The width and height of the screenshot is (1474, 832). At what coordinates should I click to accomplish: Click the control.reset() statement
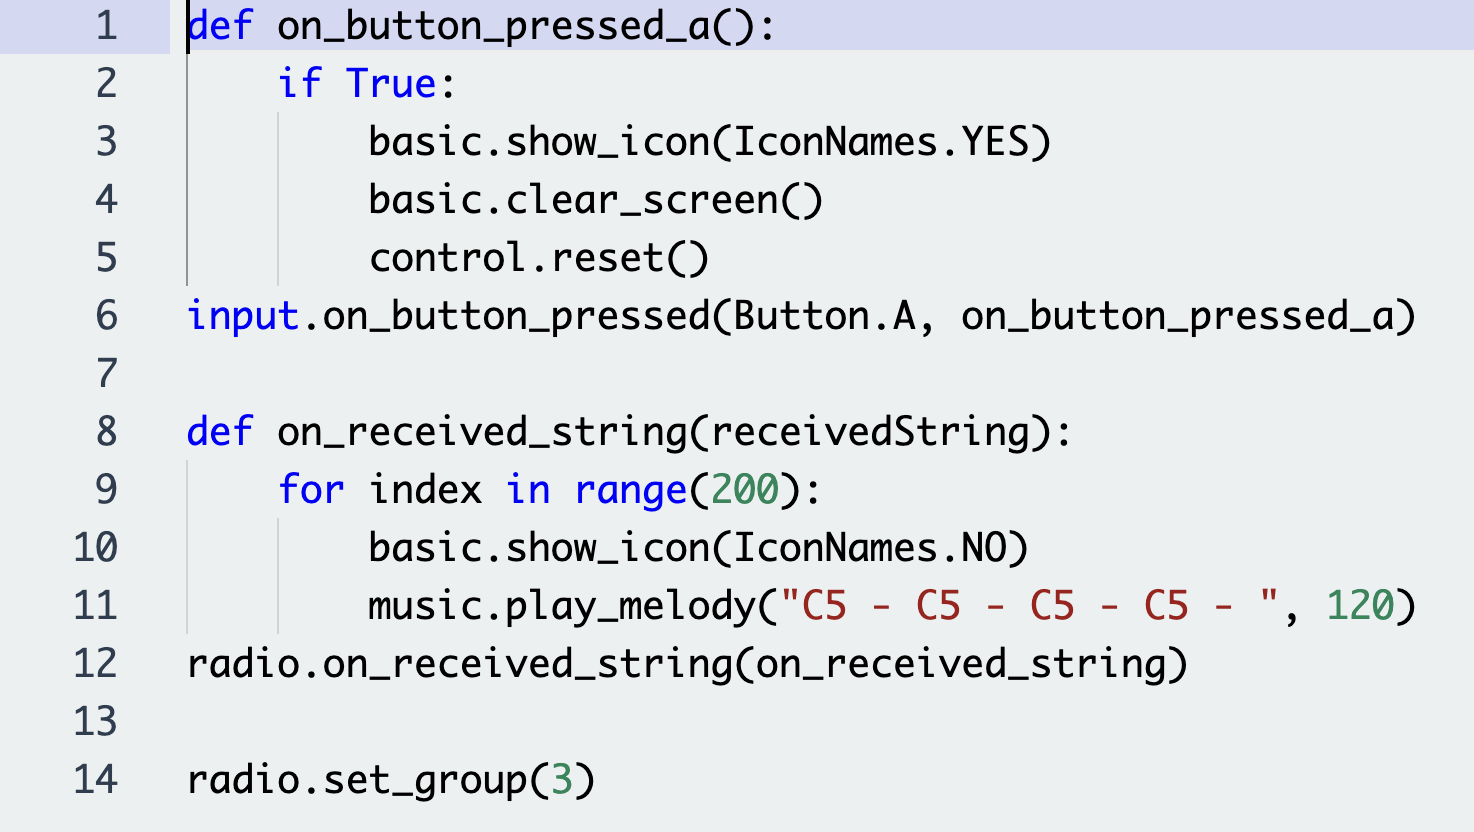(x=538, y=258)
